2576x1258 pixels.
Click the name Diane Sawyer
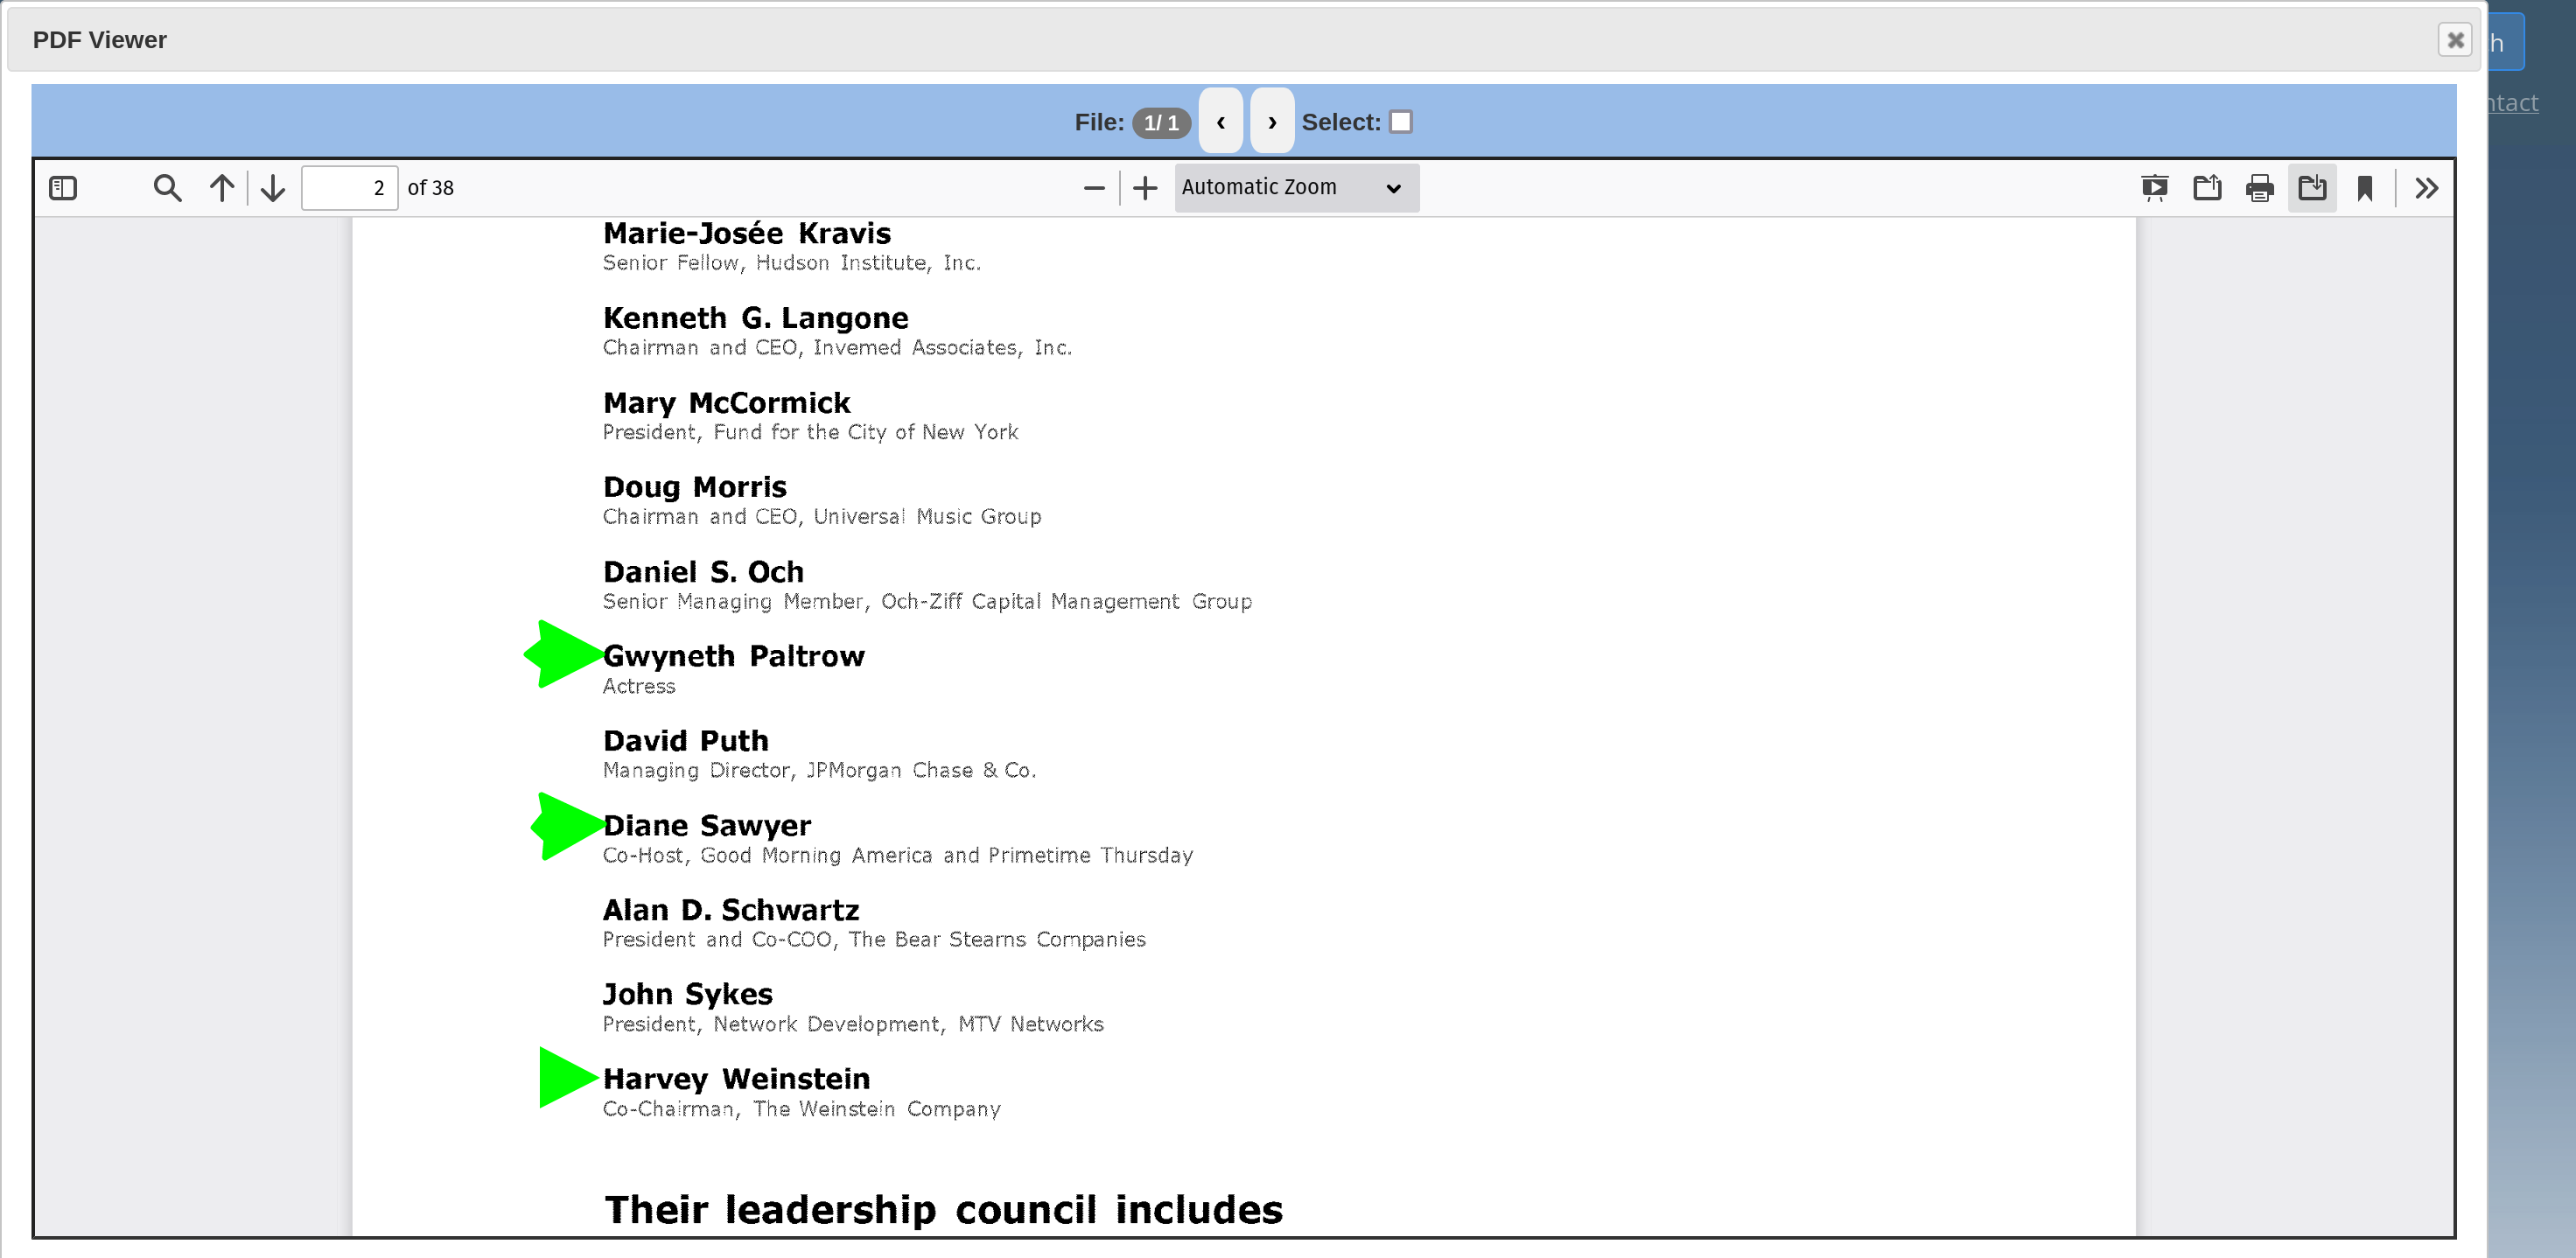click(707, 825)
